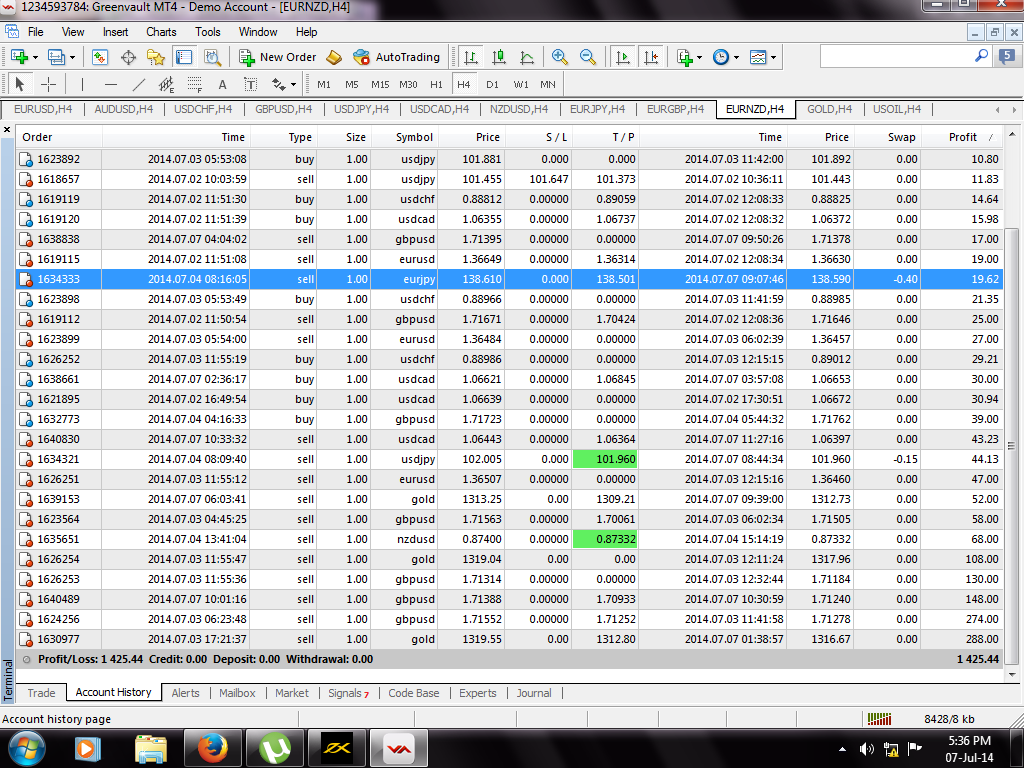This screenshot has height=768, width=1024.
Task: Switch timeframe to M15
Action: (380, 84)
